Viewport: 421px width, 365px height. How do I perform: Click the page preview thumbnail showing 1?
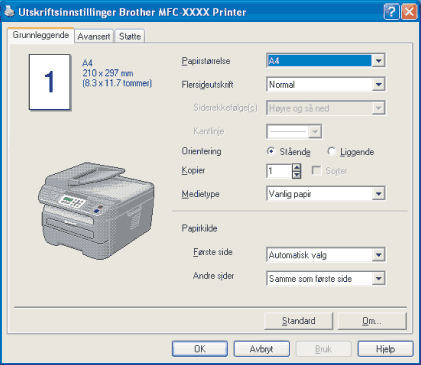50,82
